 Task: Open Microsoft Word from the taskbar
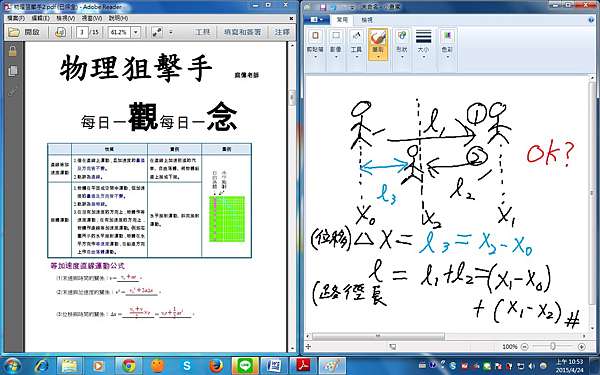tap(274, 366)
